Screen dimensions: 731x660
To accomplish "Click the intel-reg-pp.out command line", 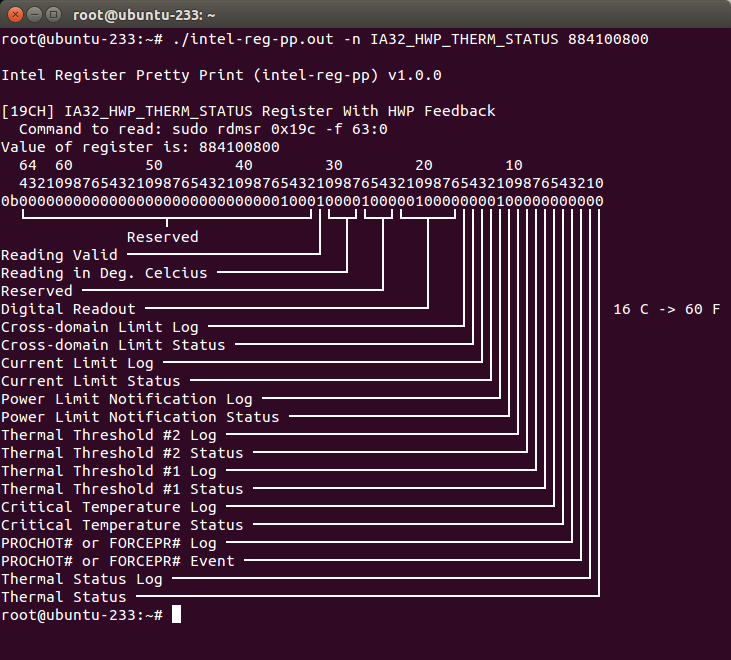I will tap(324, 39).
